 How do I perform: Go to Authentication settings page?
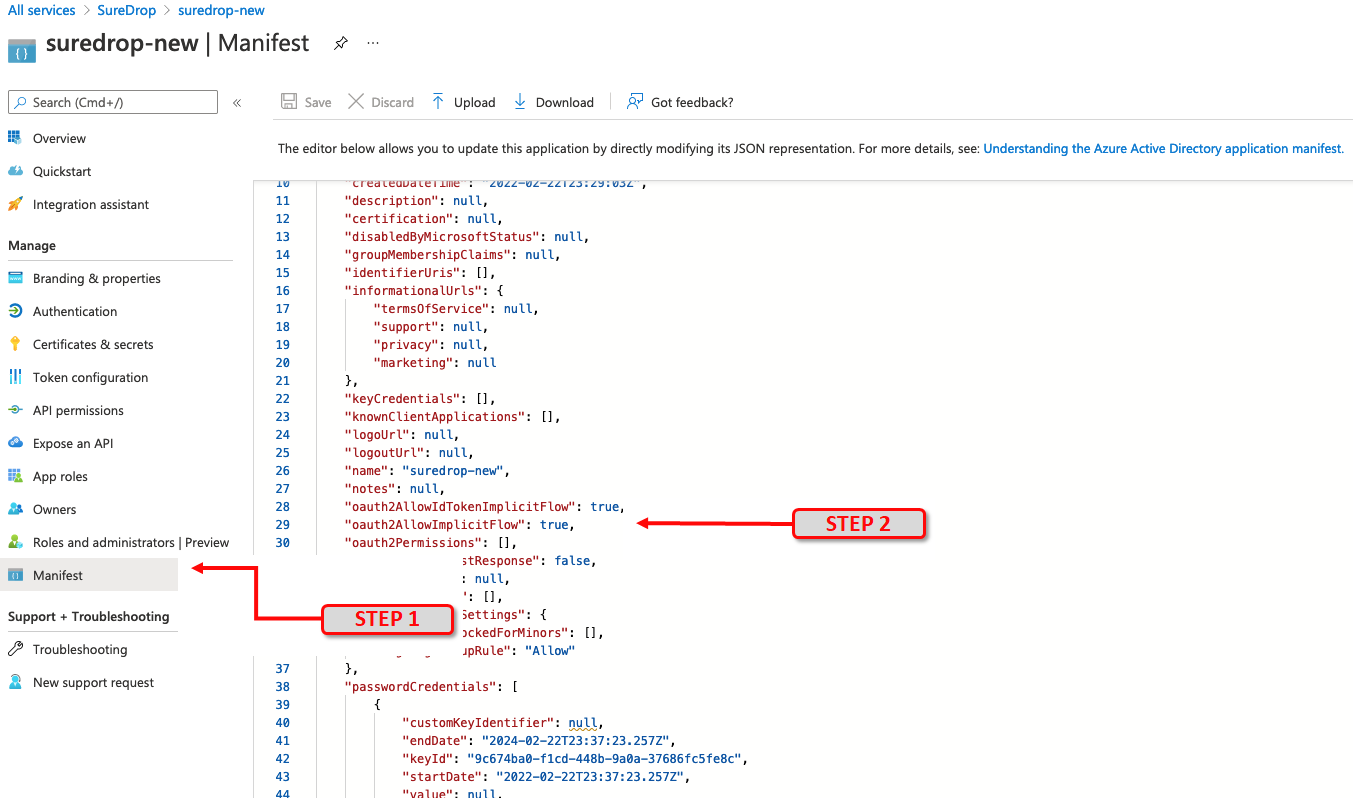(75, 311)
